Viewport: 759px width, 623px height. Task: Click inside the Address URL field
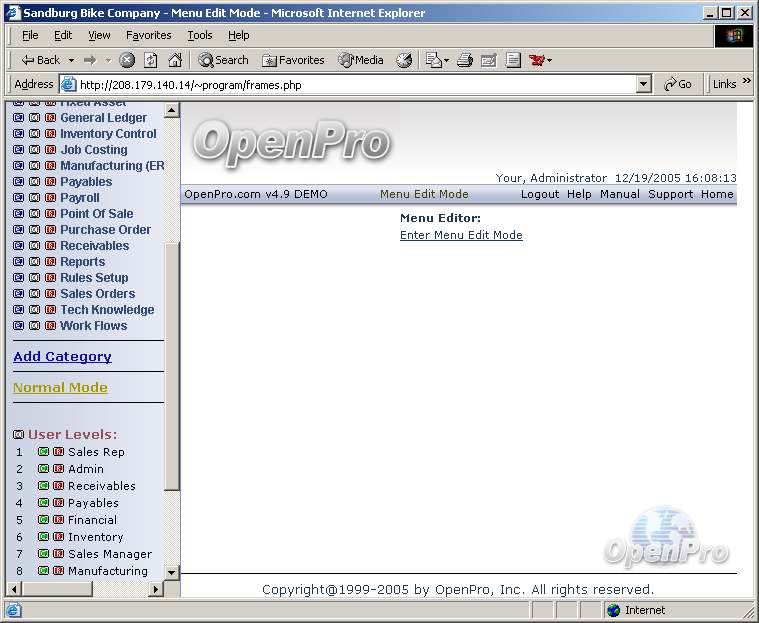tap(350, 85)
